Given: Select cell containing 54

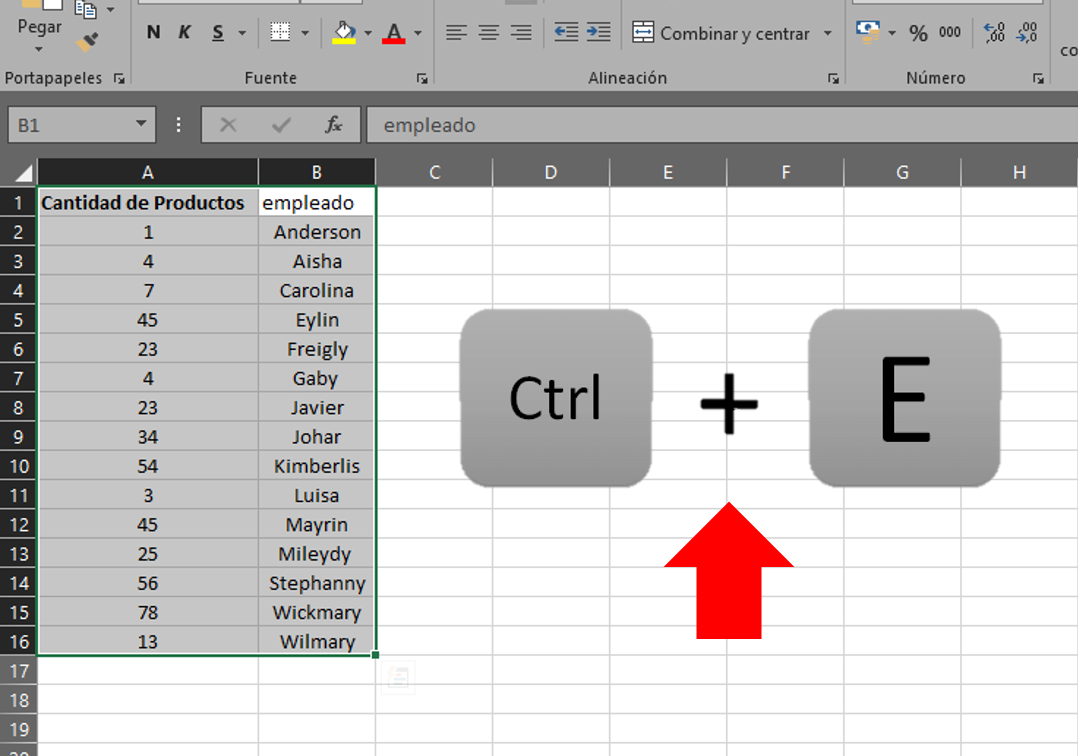Looking at the screenshot, I should click(x=148, y=466).
